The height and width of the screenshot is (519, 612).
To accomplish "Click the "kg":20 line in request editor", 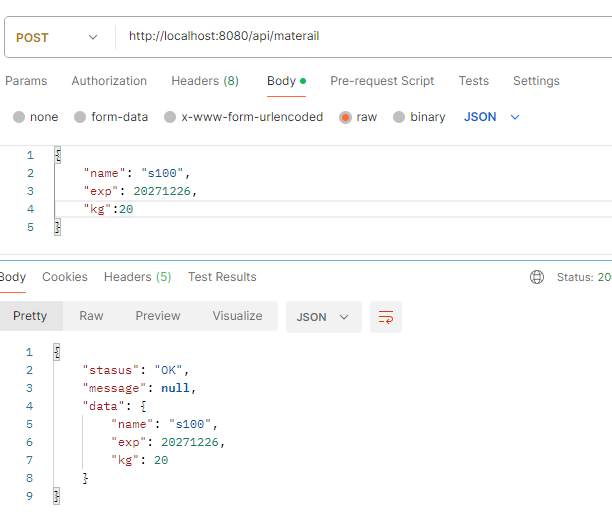I will (x=109, y=209).
